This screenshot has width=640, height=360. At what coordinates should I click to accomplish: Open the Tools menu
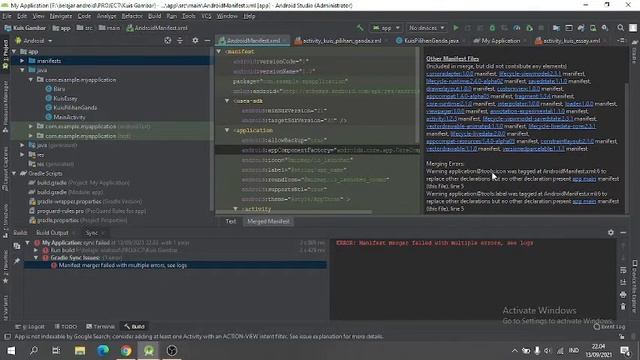click(x=189, y=16)
